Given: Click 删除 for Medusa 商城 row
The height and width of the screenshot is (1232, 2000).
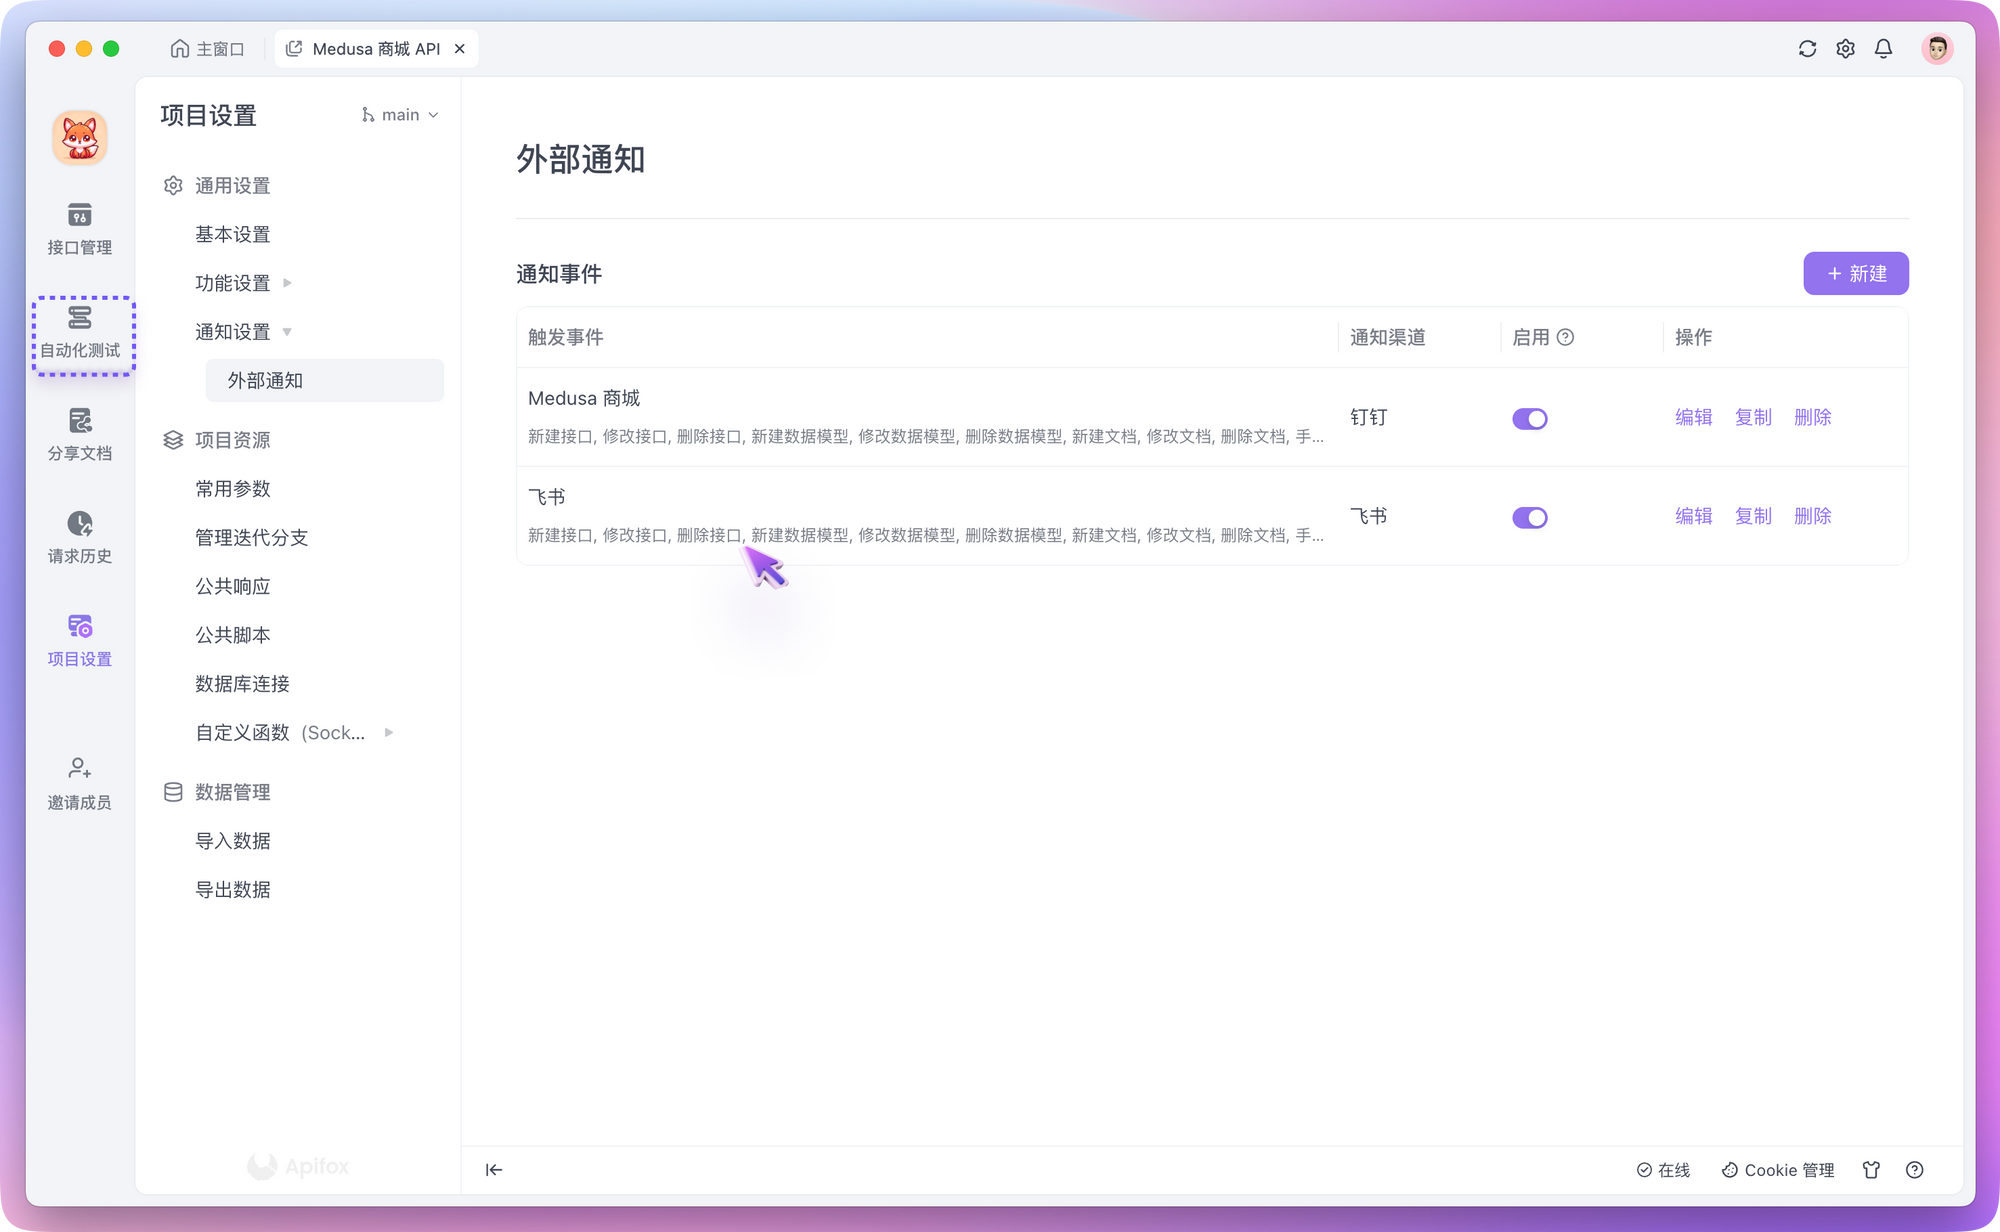Looking at the screenshot, I should point(1813,418).
